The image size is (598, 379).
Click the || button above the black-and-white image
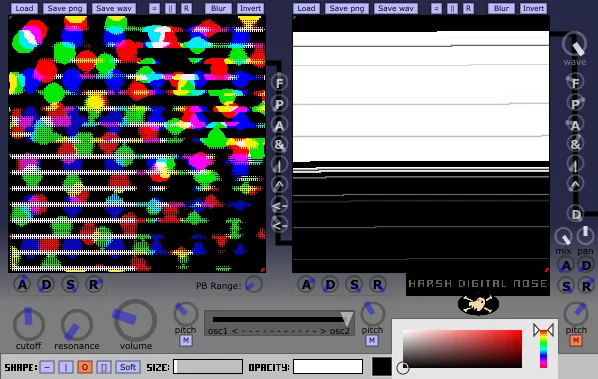(x=452, y=8)
